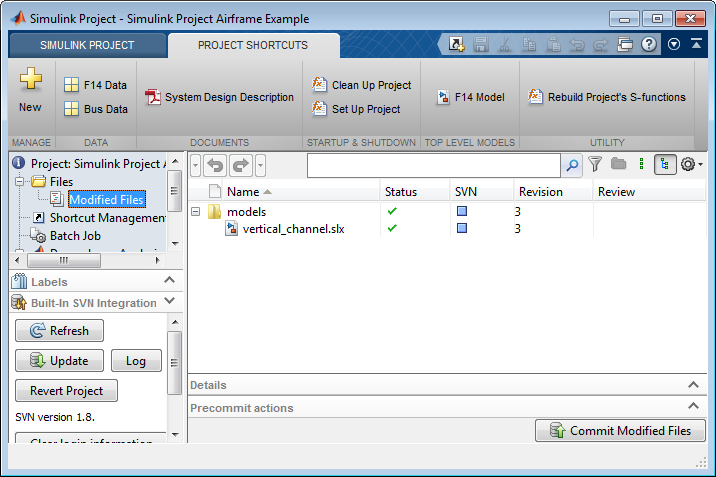Open the Bus Data shortcut
Image resolution: width=716 pixels, height=477 pixels.
pyautogui.click(x=95, y=109)
